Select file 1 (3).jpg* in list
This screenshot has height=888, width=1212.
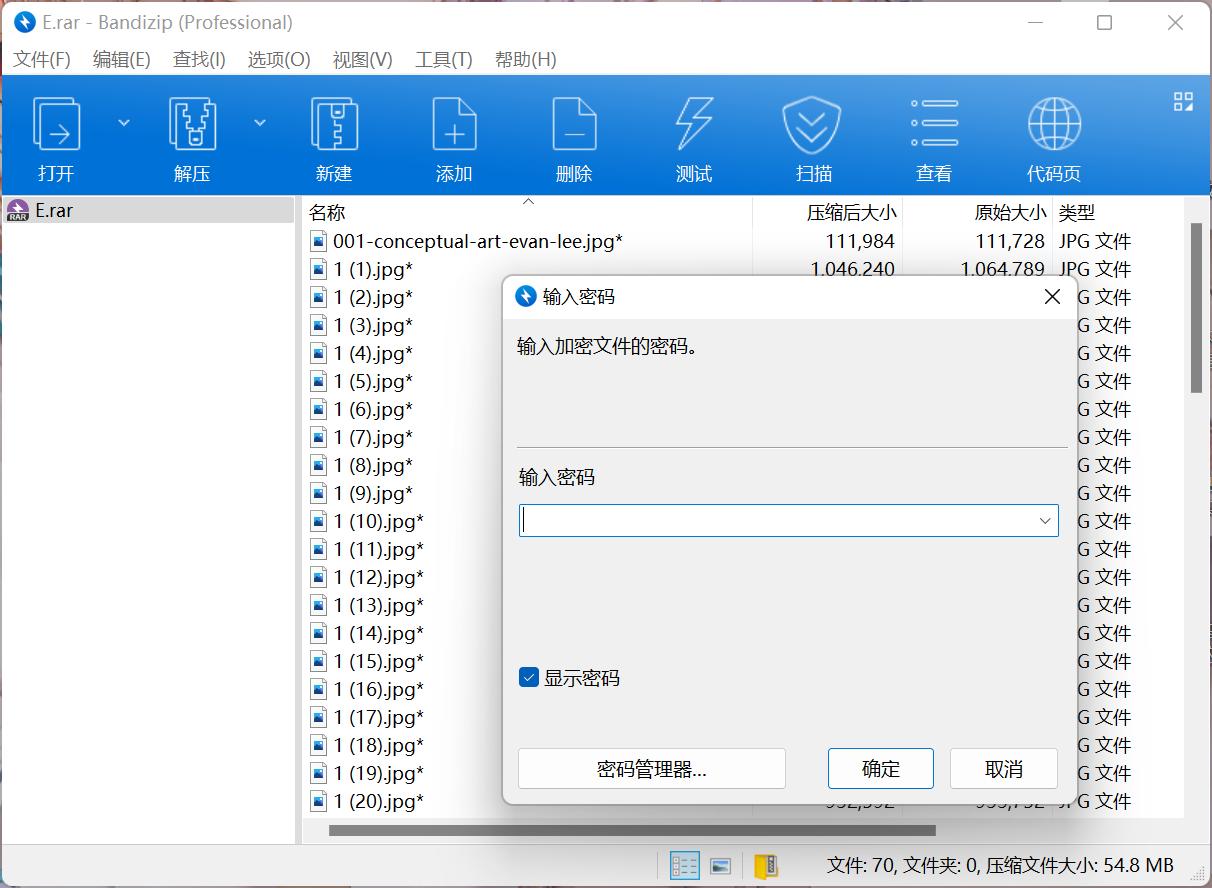coord(373,325)
